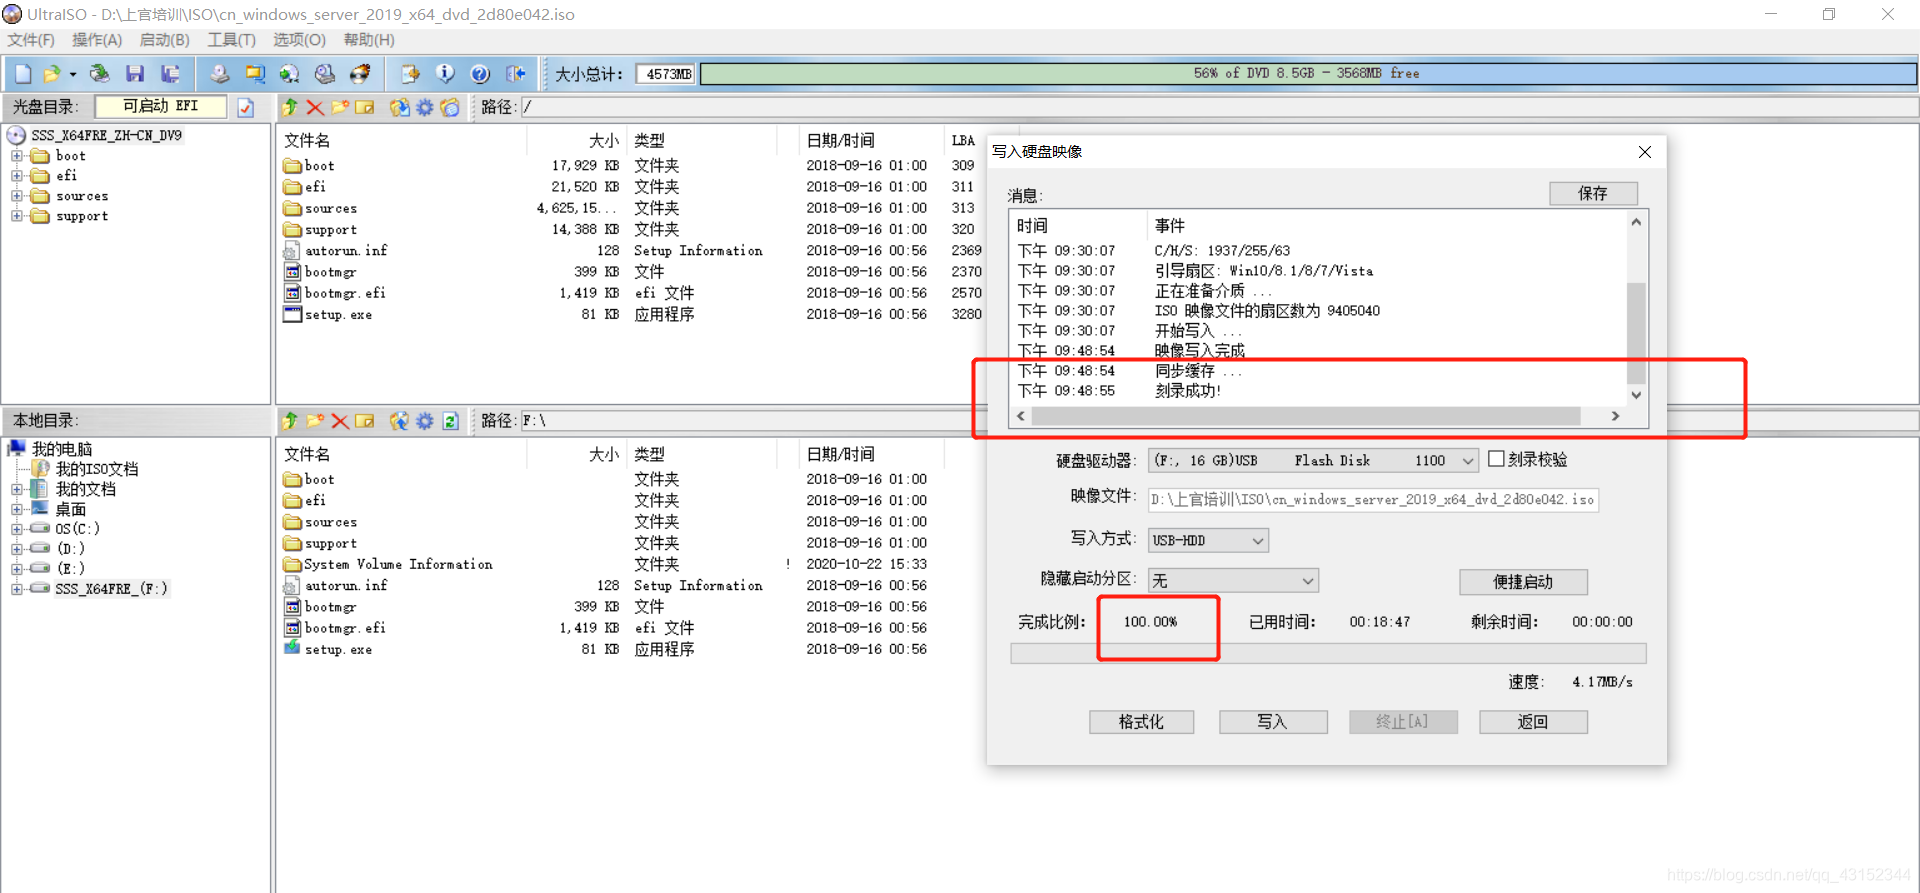This screenshot has height=893, width=1920.
Task: Click the red X delete icon in the image pane
Action: pyautogui.click(x=315, y=107)
